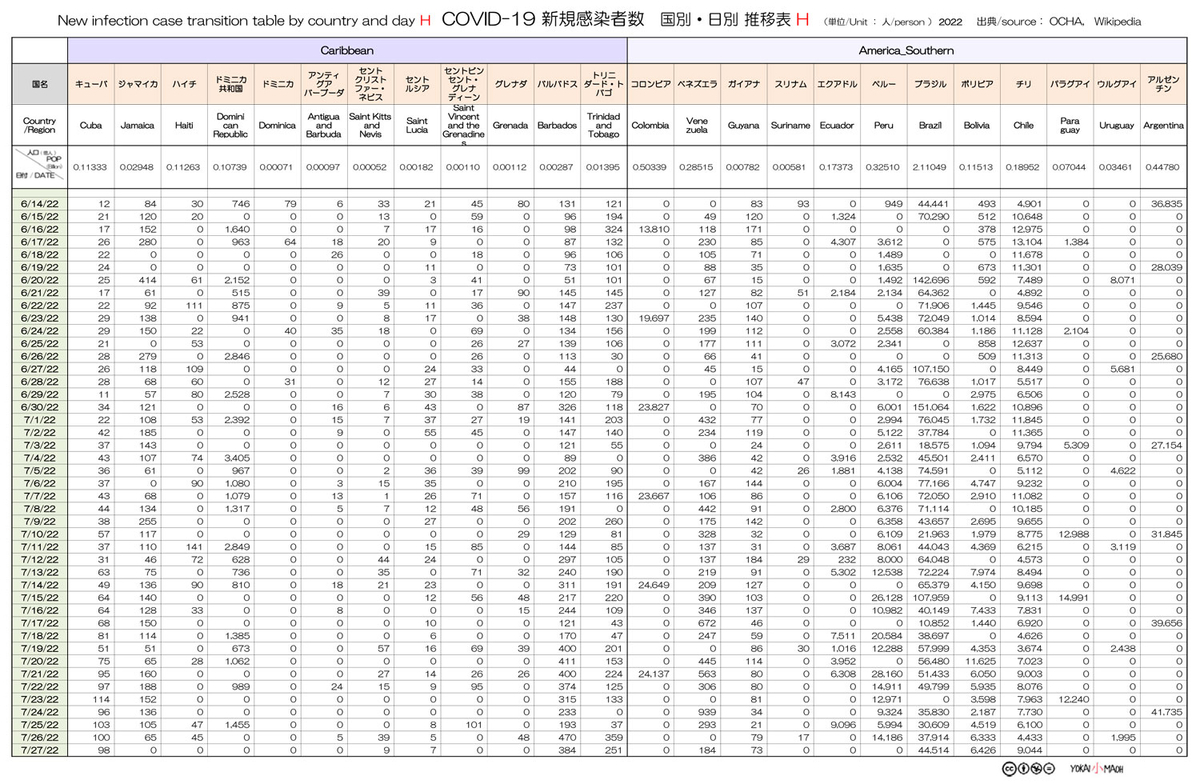Click population value 2.11049 for Brazil
The image size is (1200, 784).
point(930,167)
